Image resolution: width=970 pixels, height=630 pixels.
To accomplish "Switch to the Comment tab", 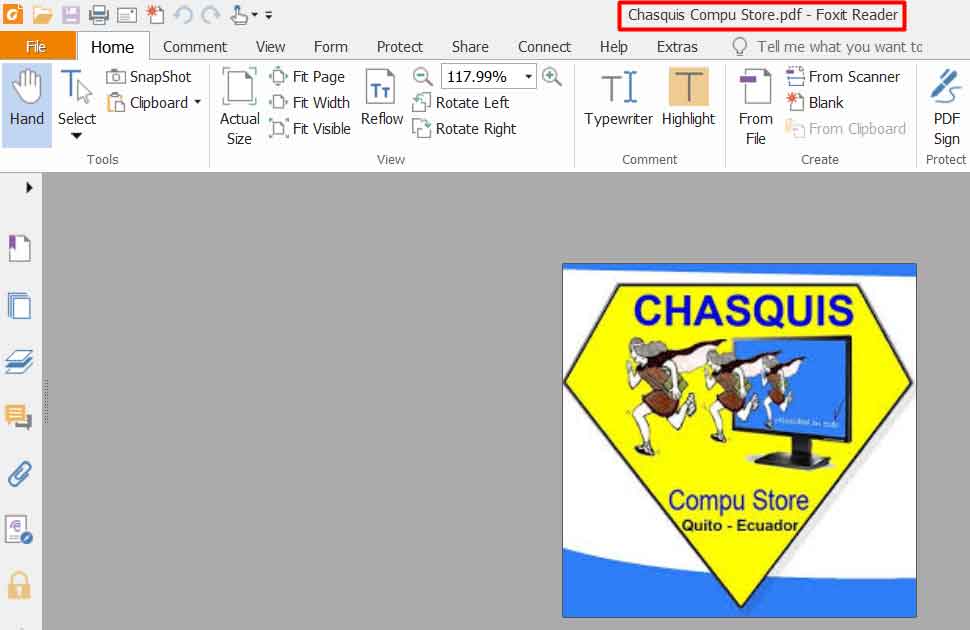I will coord(195,47).
